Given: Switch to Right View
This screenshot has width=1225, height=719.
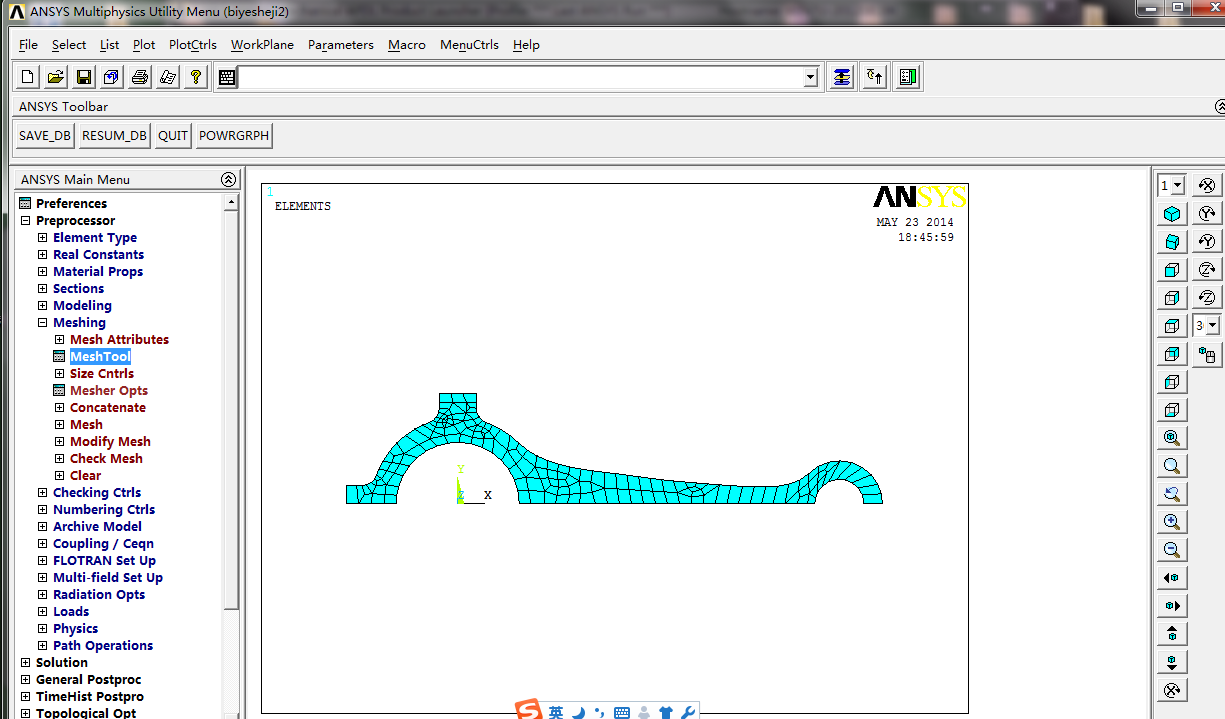Looking at the screenshot, I should (1172, 298).
